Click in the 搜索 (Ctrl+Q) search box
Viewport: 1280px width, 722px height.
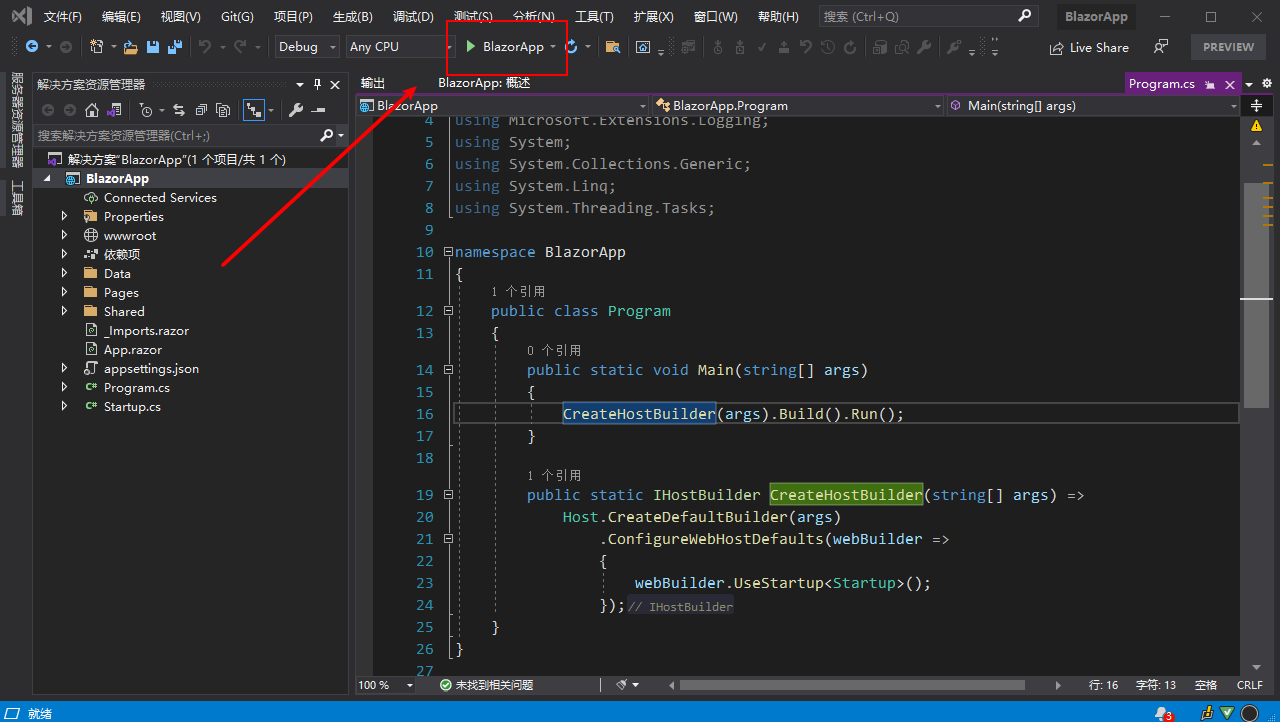click(x=927, y=16)
